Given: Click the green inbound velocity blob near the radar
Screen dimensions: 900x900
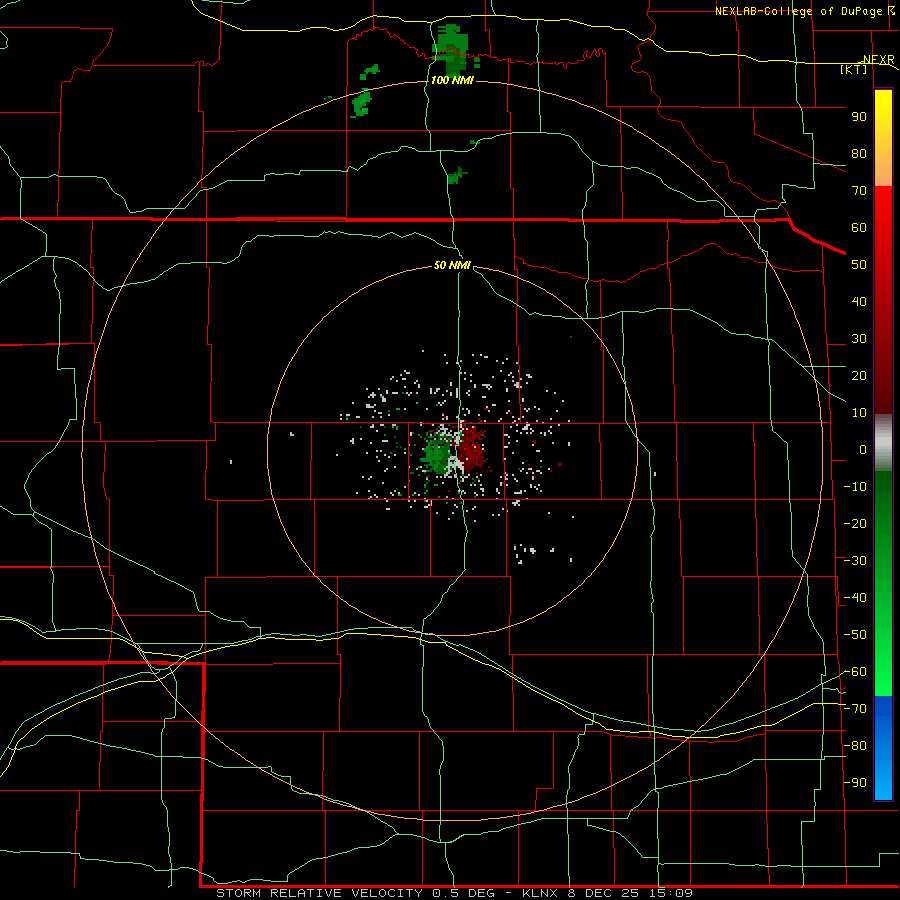Looking at the screenshot, I should 436,452.
